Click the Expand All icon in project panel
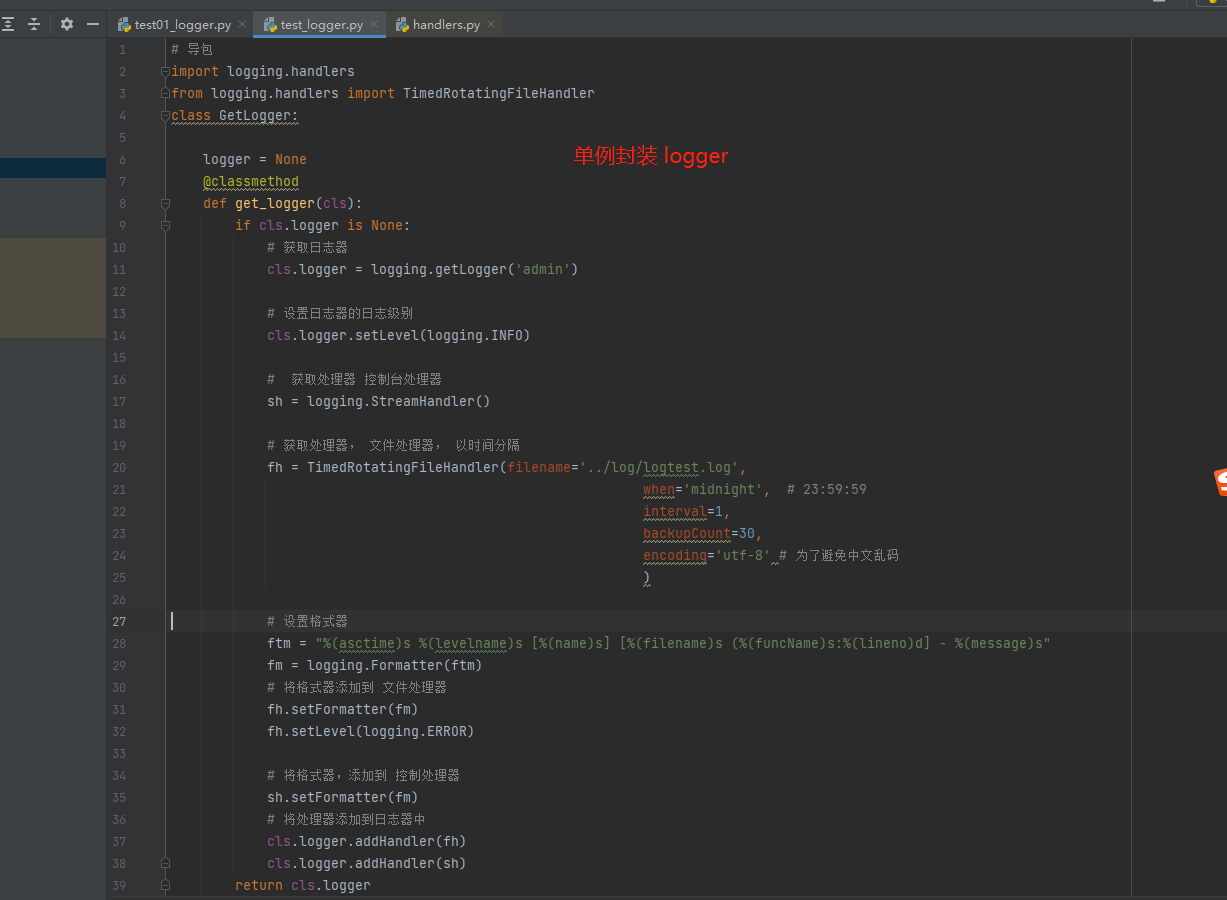The height and width of the screenshot is (900, 1227). pos(8,24)
